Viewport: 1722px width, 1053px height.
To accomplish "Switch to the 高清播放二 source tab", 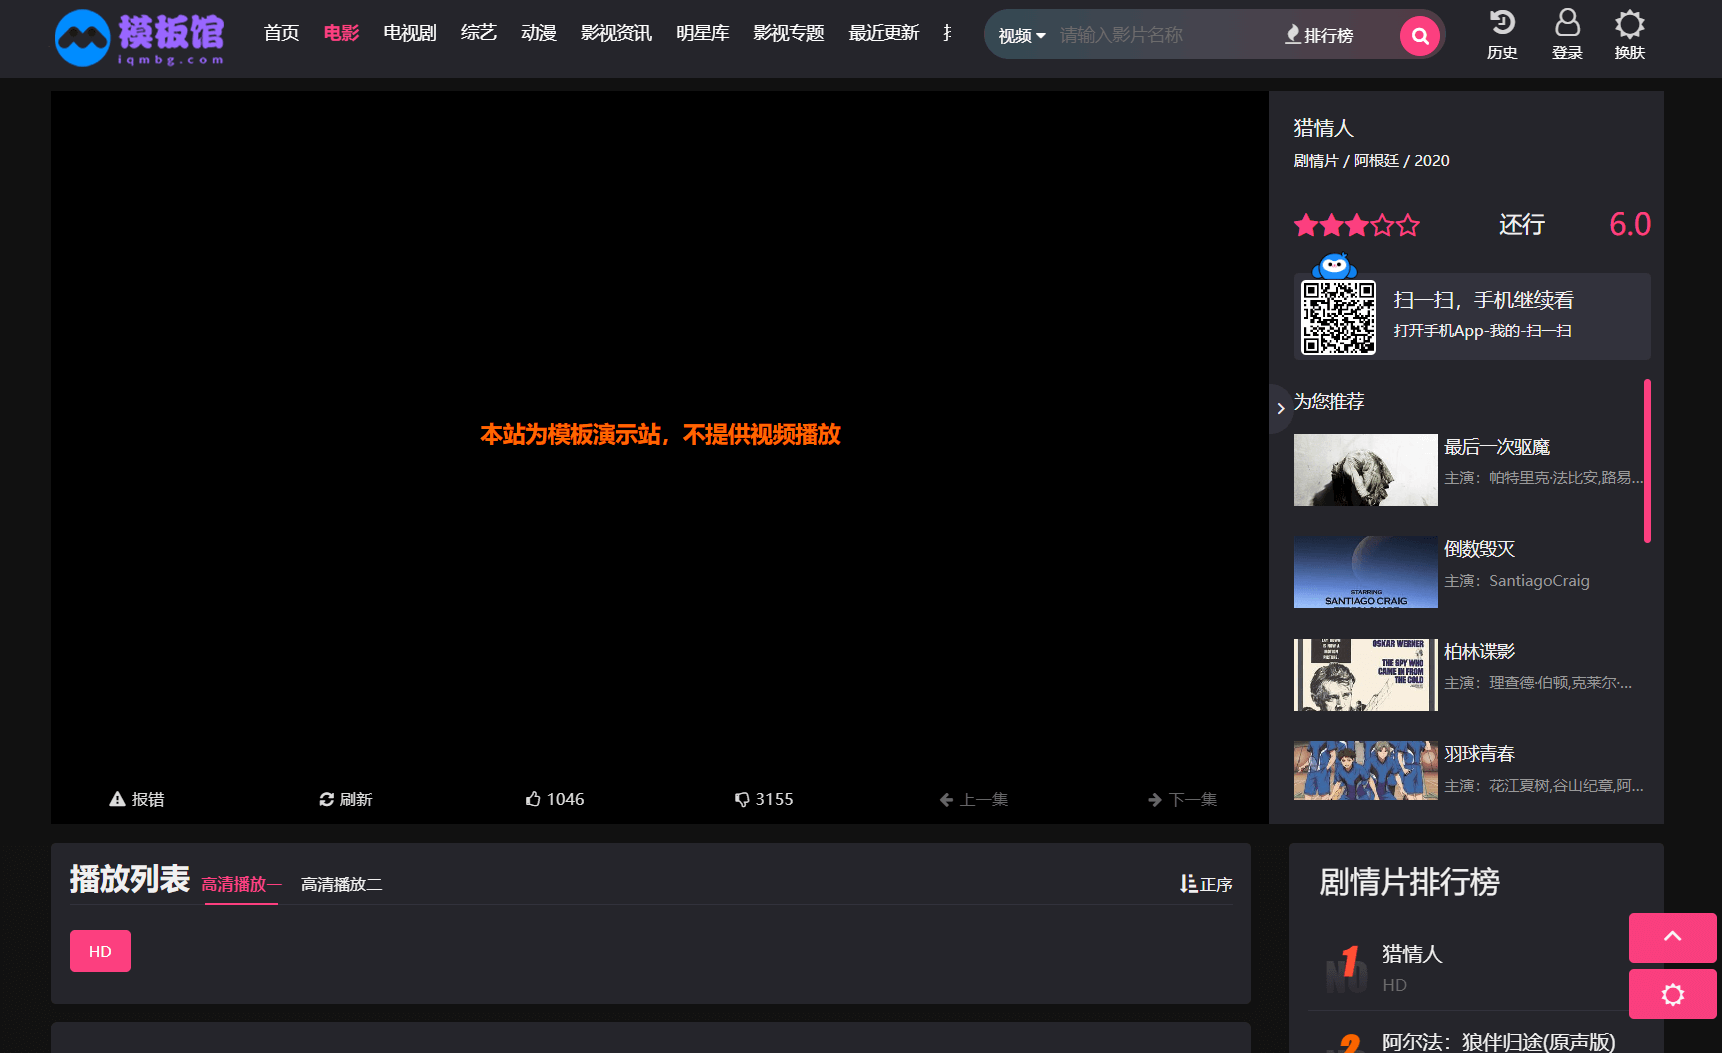I will [341, 884].
